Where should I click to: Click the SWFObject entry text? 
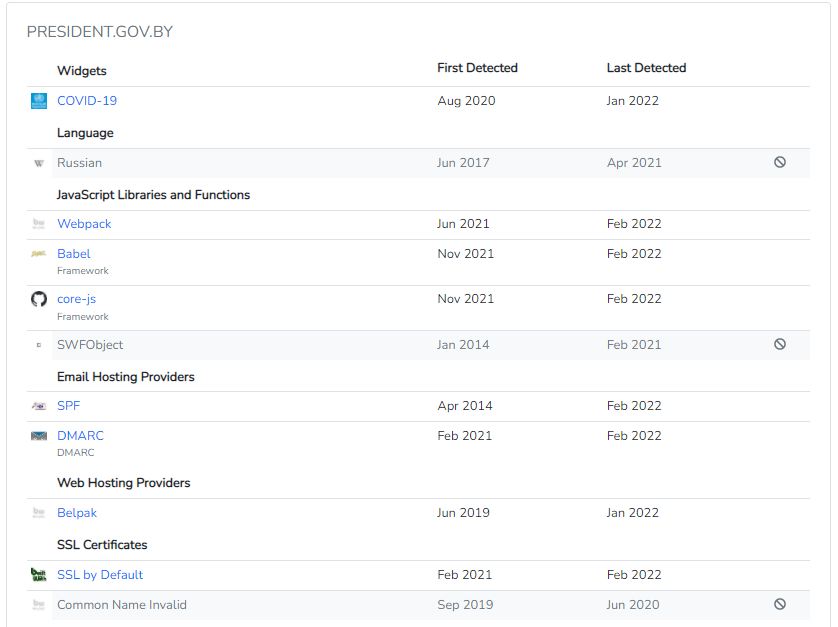coord(90,345)
